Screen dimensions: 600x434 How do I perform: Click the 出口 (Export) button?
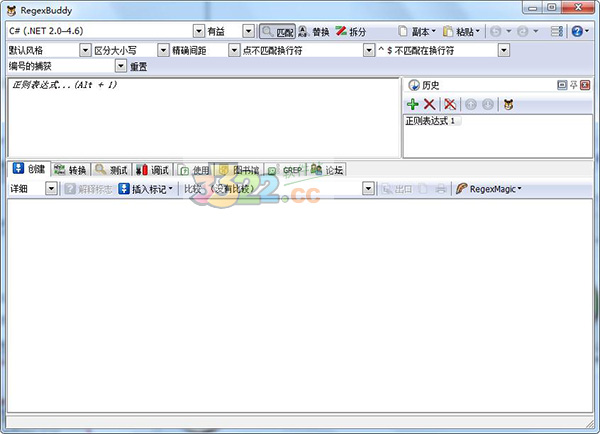[397, 189]
